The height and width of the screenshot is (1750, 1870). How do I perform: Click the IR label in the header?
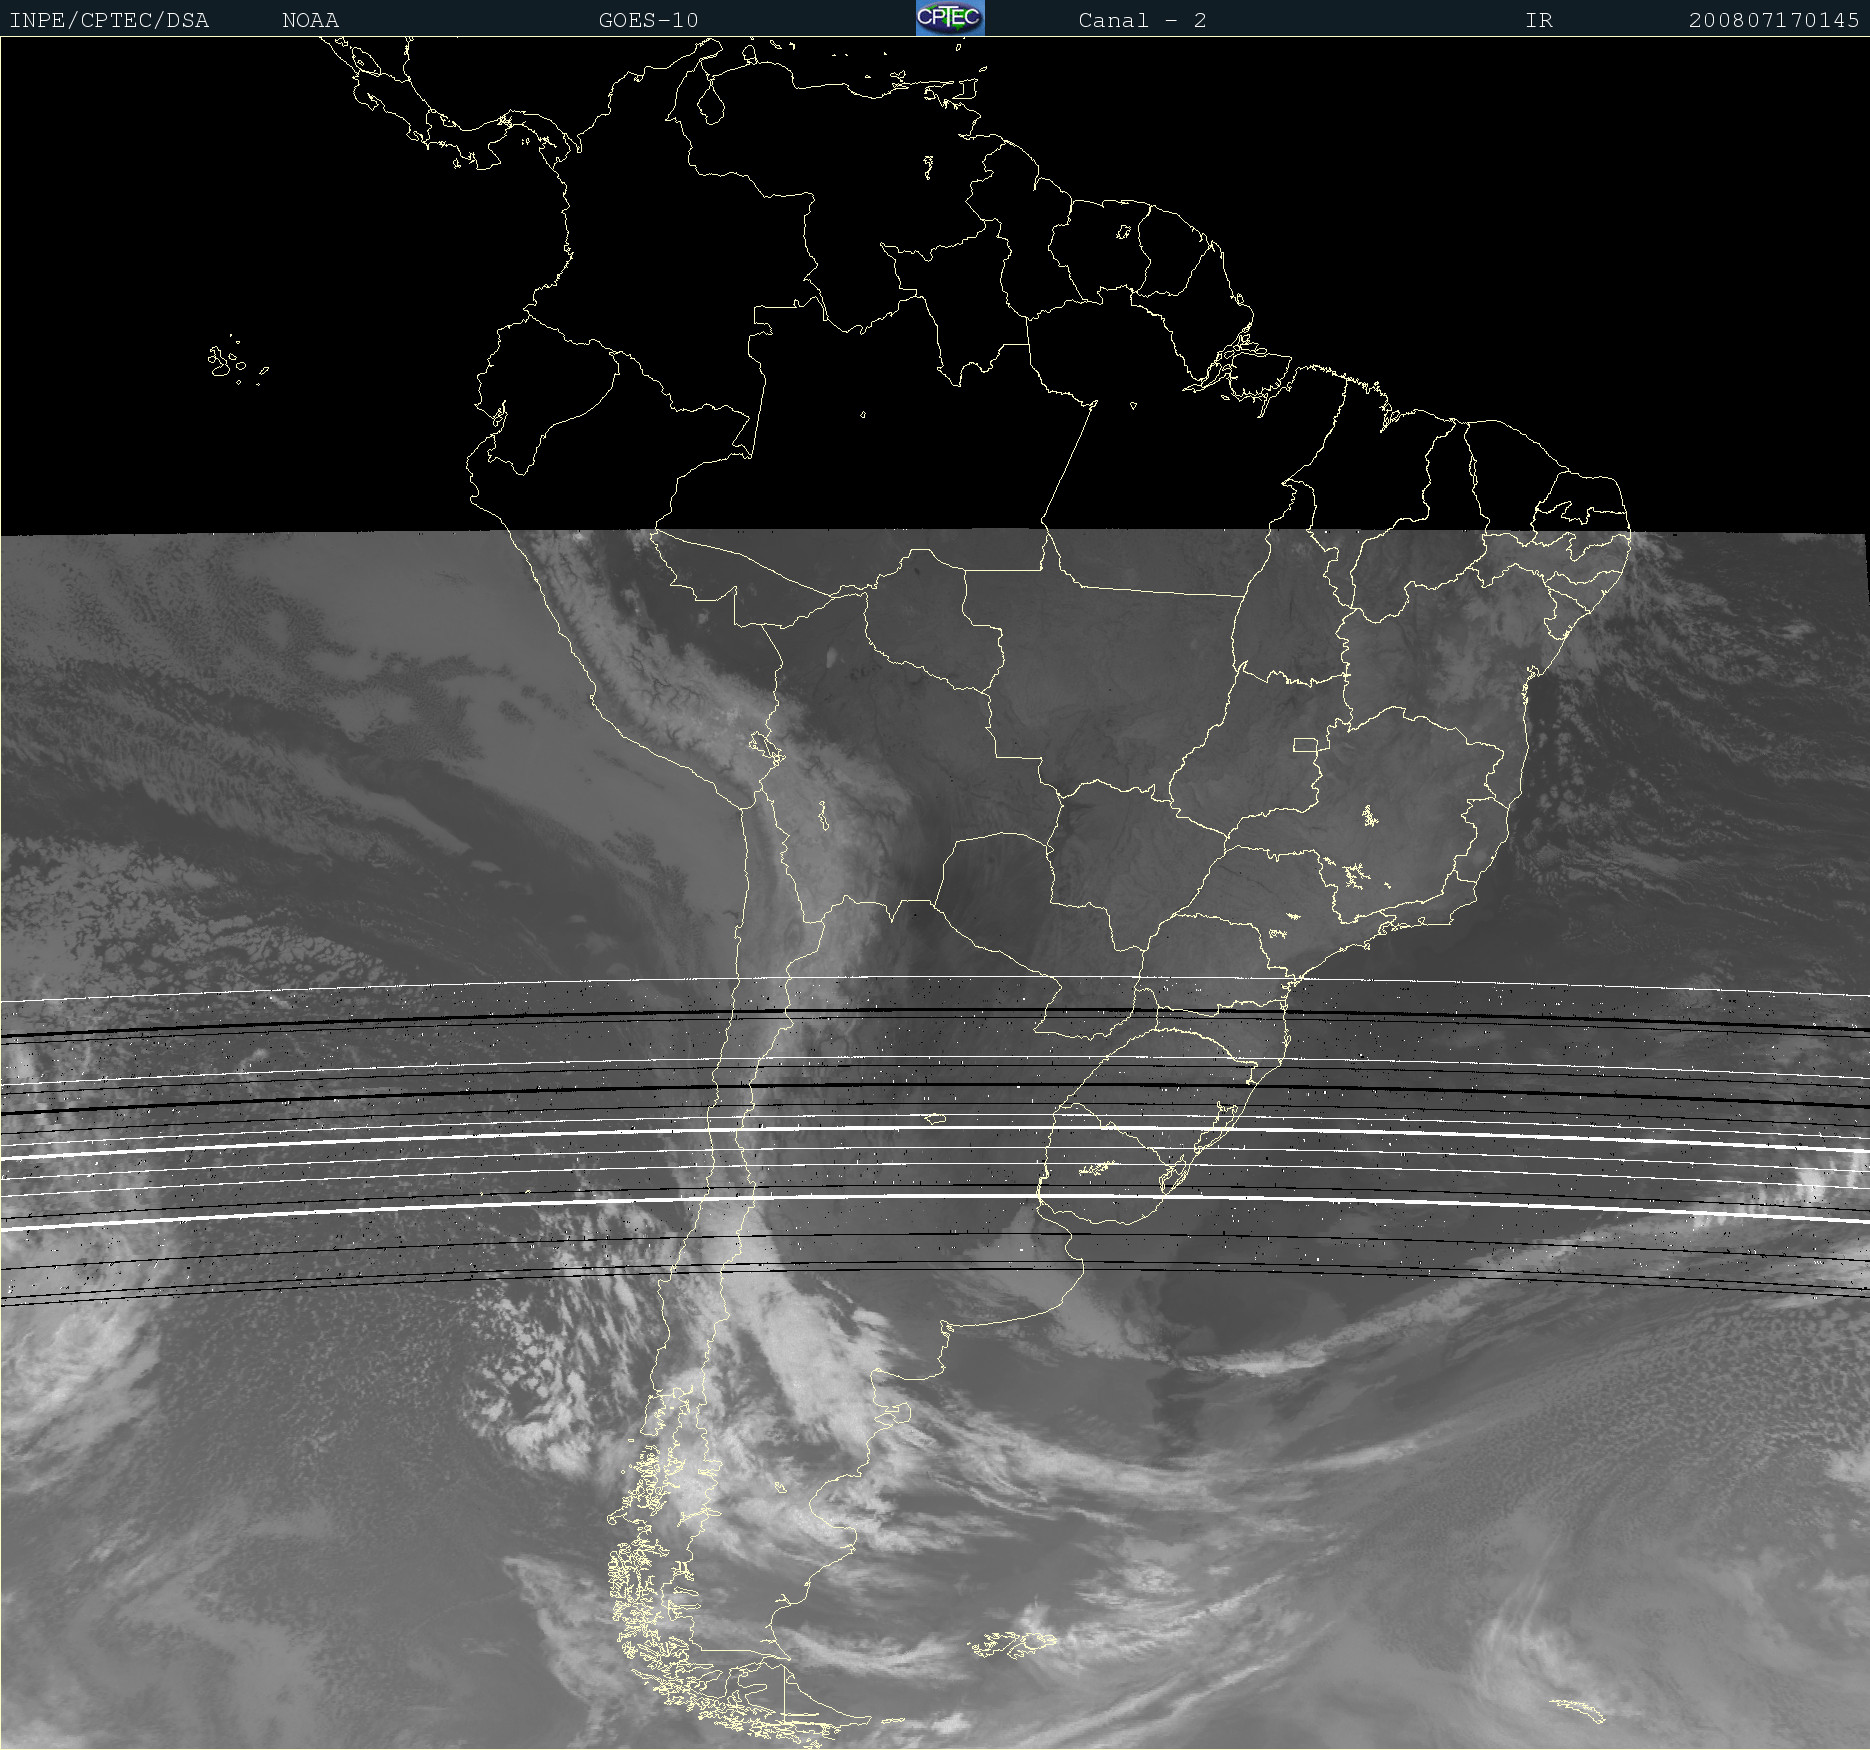(1539, 20)
